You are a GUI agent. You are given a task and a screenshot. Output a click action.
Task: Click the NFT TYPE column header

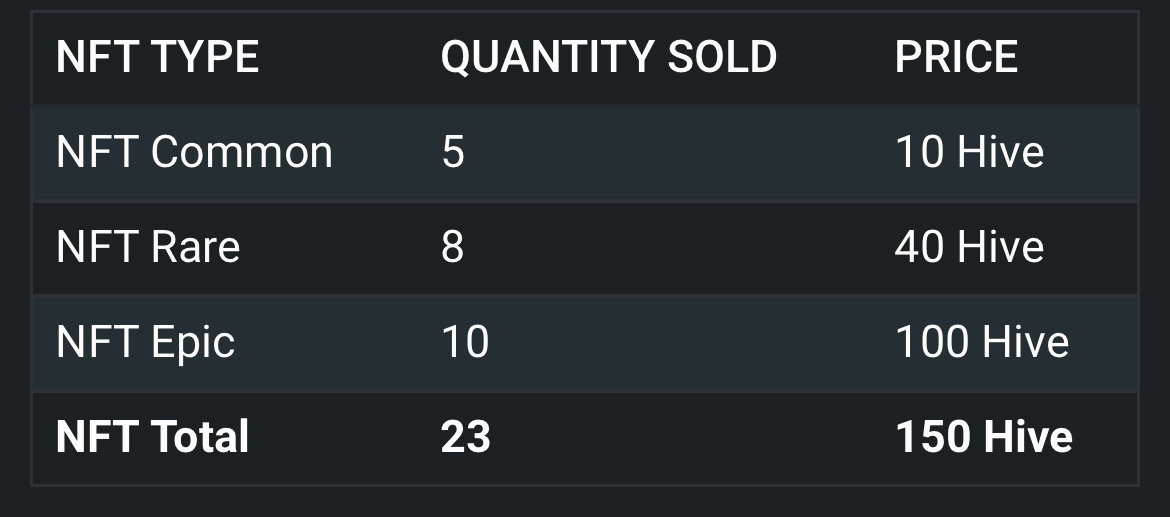[157, 57]
